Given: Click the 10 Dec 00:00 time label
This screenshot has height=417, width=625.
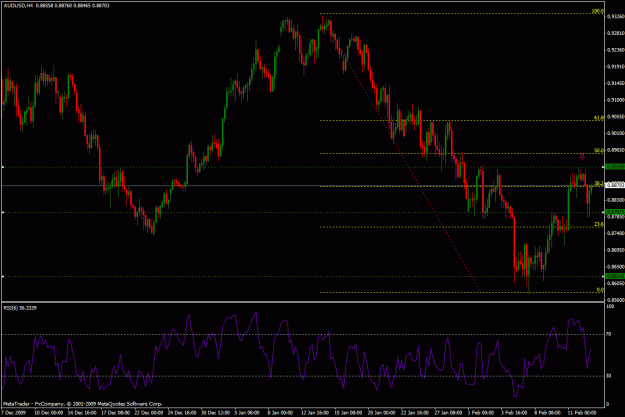Looking at the screenshot, I should [x=49, y=413].
